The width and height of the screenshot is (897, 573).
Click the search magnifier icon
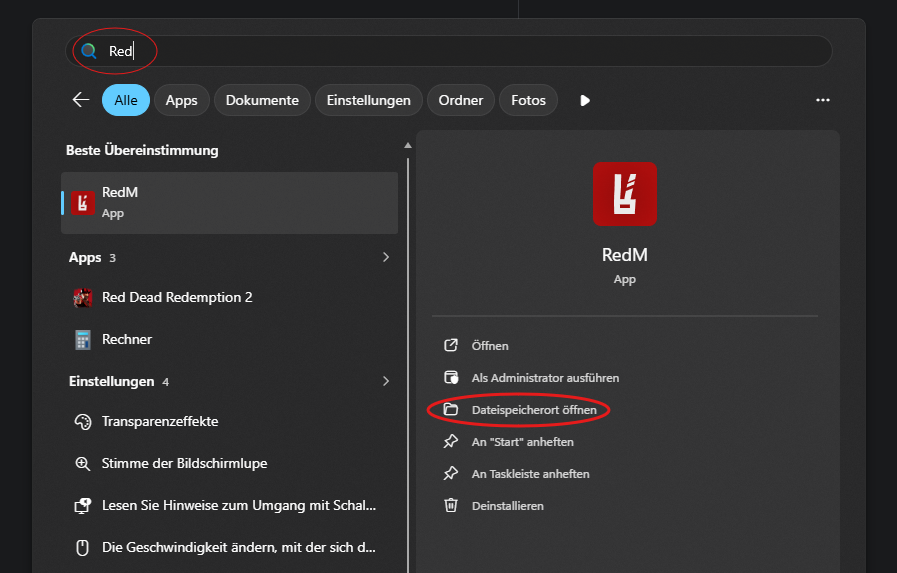pos(89,51)
